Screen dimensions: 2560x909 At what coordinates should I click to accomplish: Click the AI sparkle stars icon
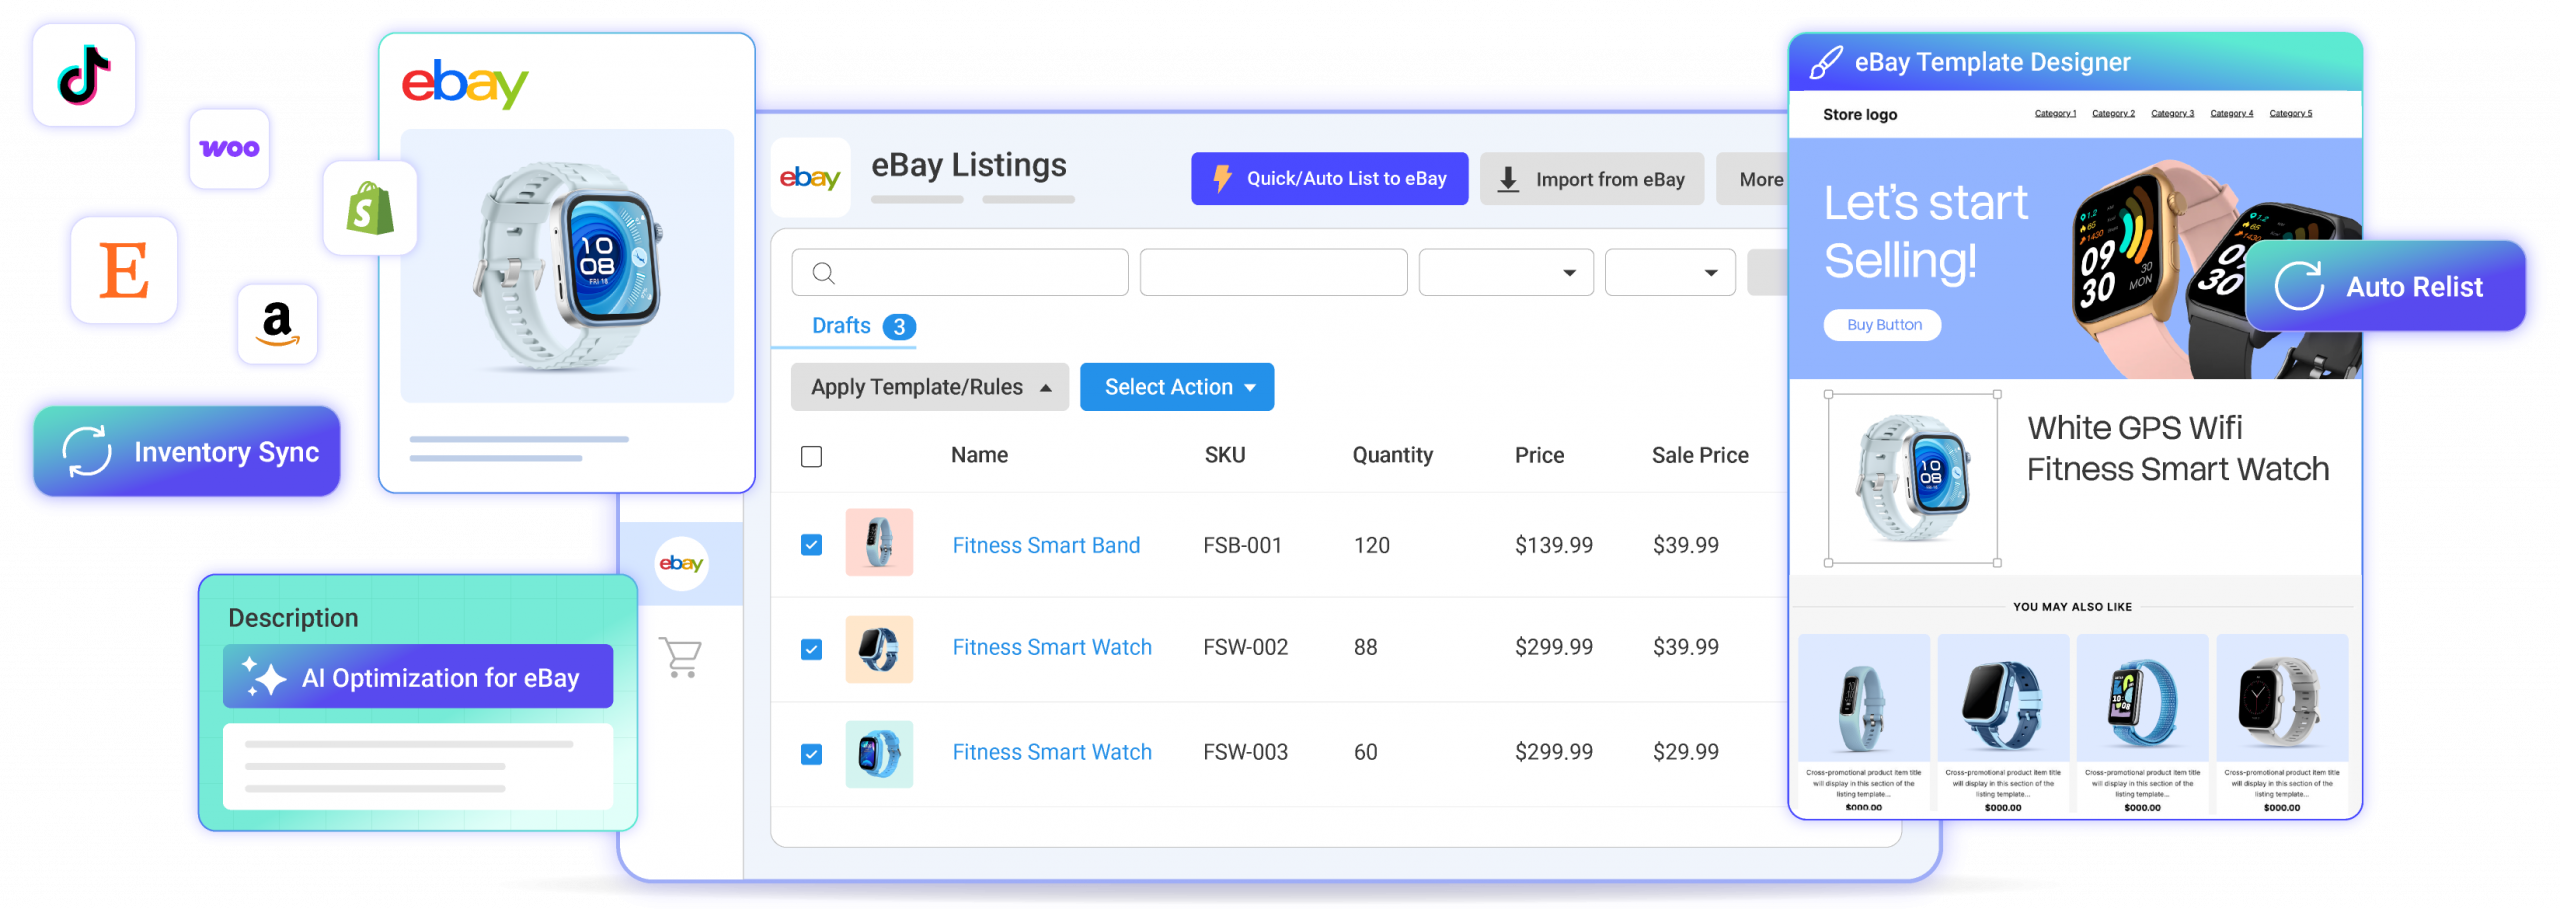264,677
